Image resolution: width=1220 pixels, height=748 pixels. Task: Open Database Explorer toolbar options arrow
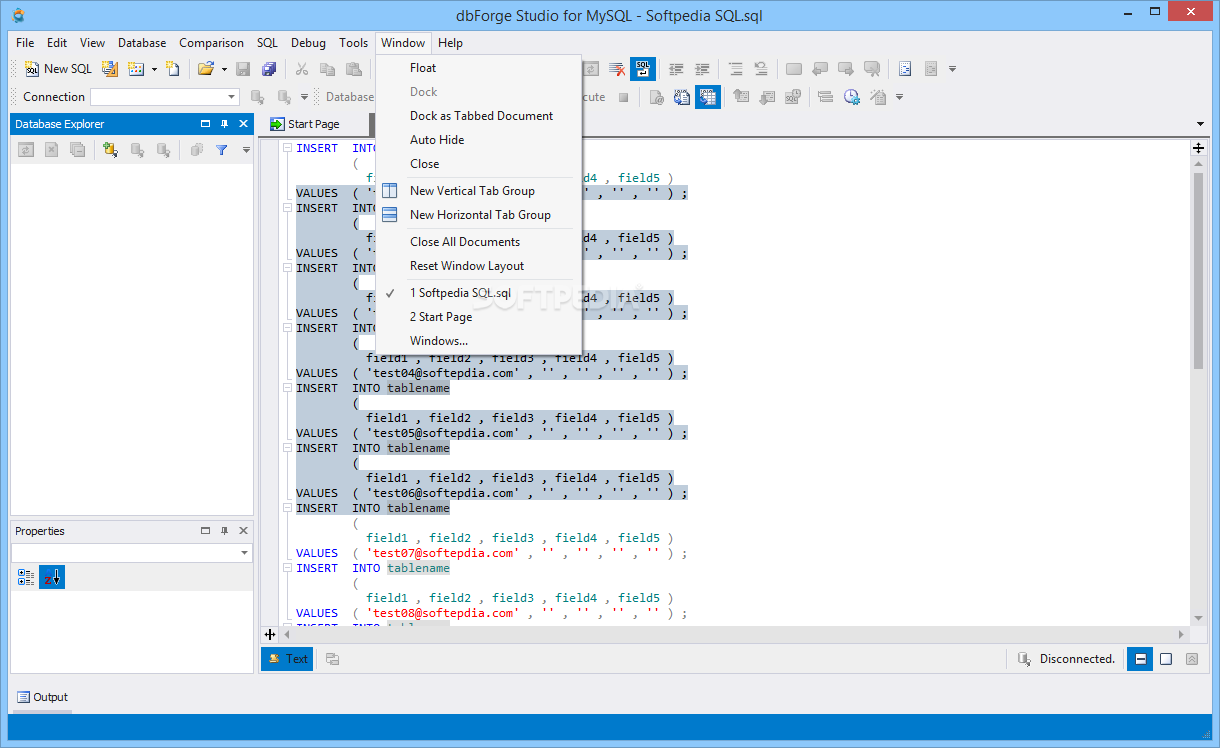point(246,150)
